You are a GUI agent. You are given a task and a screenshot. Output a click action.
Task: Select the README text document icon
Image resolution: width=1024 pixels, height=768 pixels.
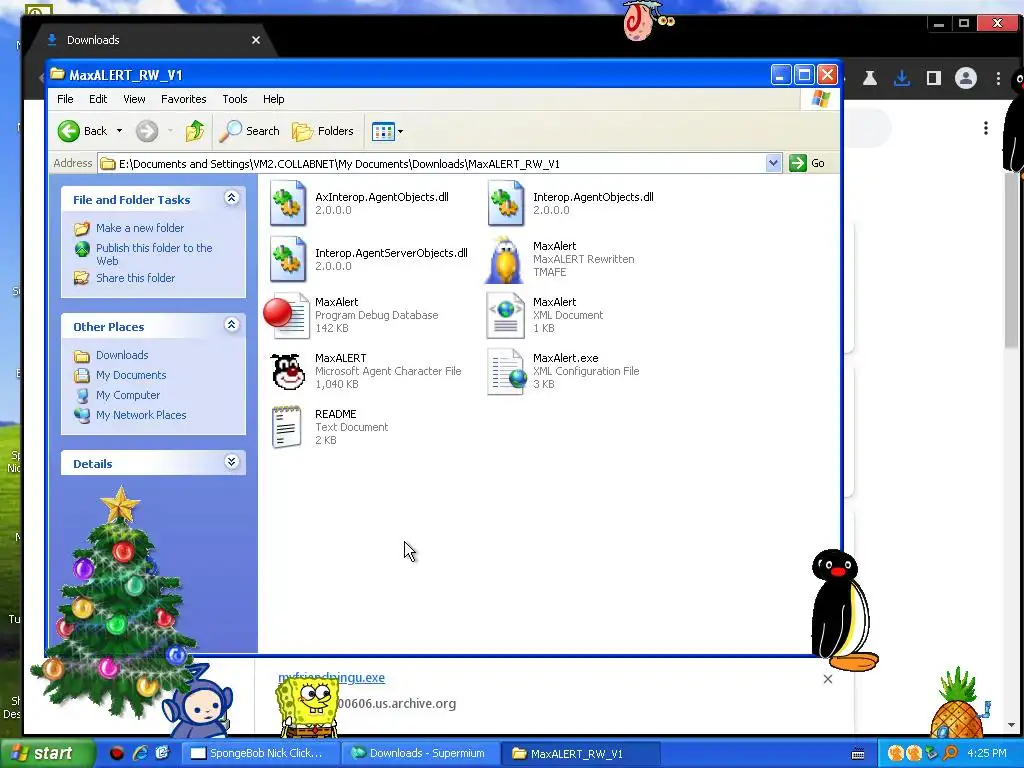(287, 427)
